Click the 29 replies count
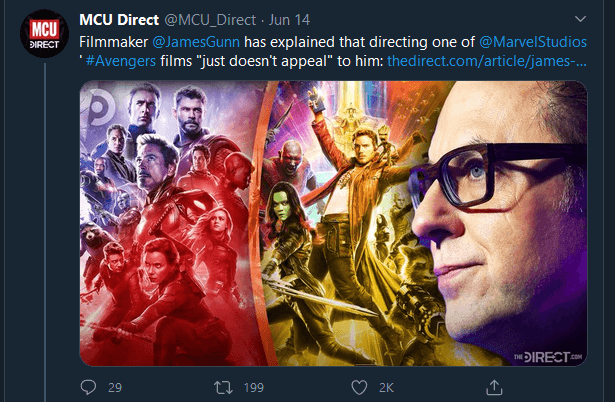Viewport: 615px width, 402px height. pyautogui.click(x=114, y=385)
